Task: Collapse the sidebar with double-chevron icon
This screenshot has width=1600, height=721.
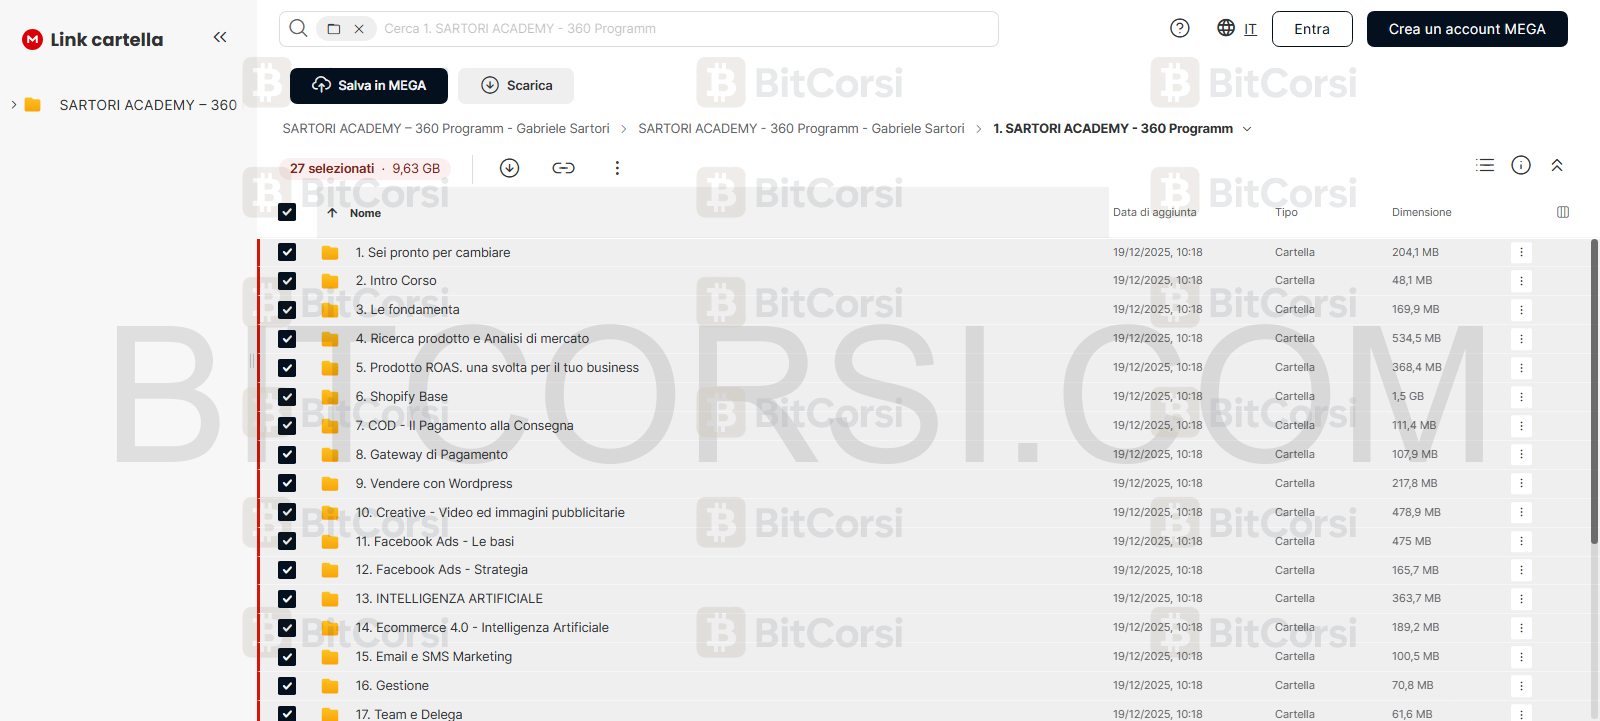Action: tap(220, 38)
